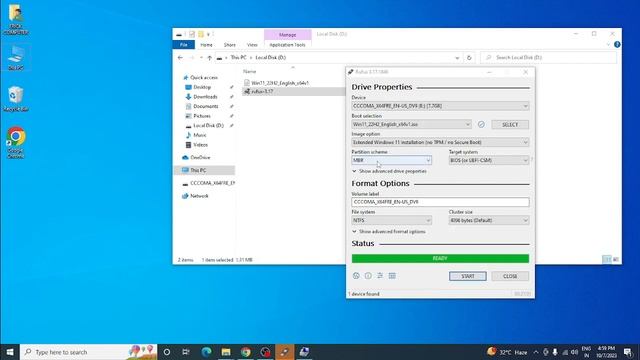Click the checksum icon beside Boot selection
640x360 pixels.
[481, 124]
